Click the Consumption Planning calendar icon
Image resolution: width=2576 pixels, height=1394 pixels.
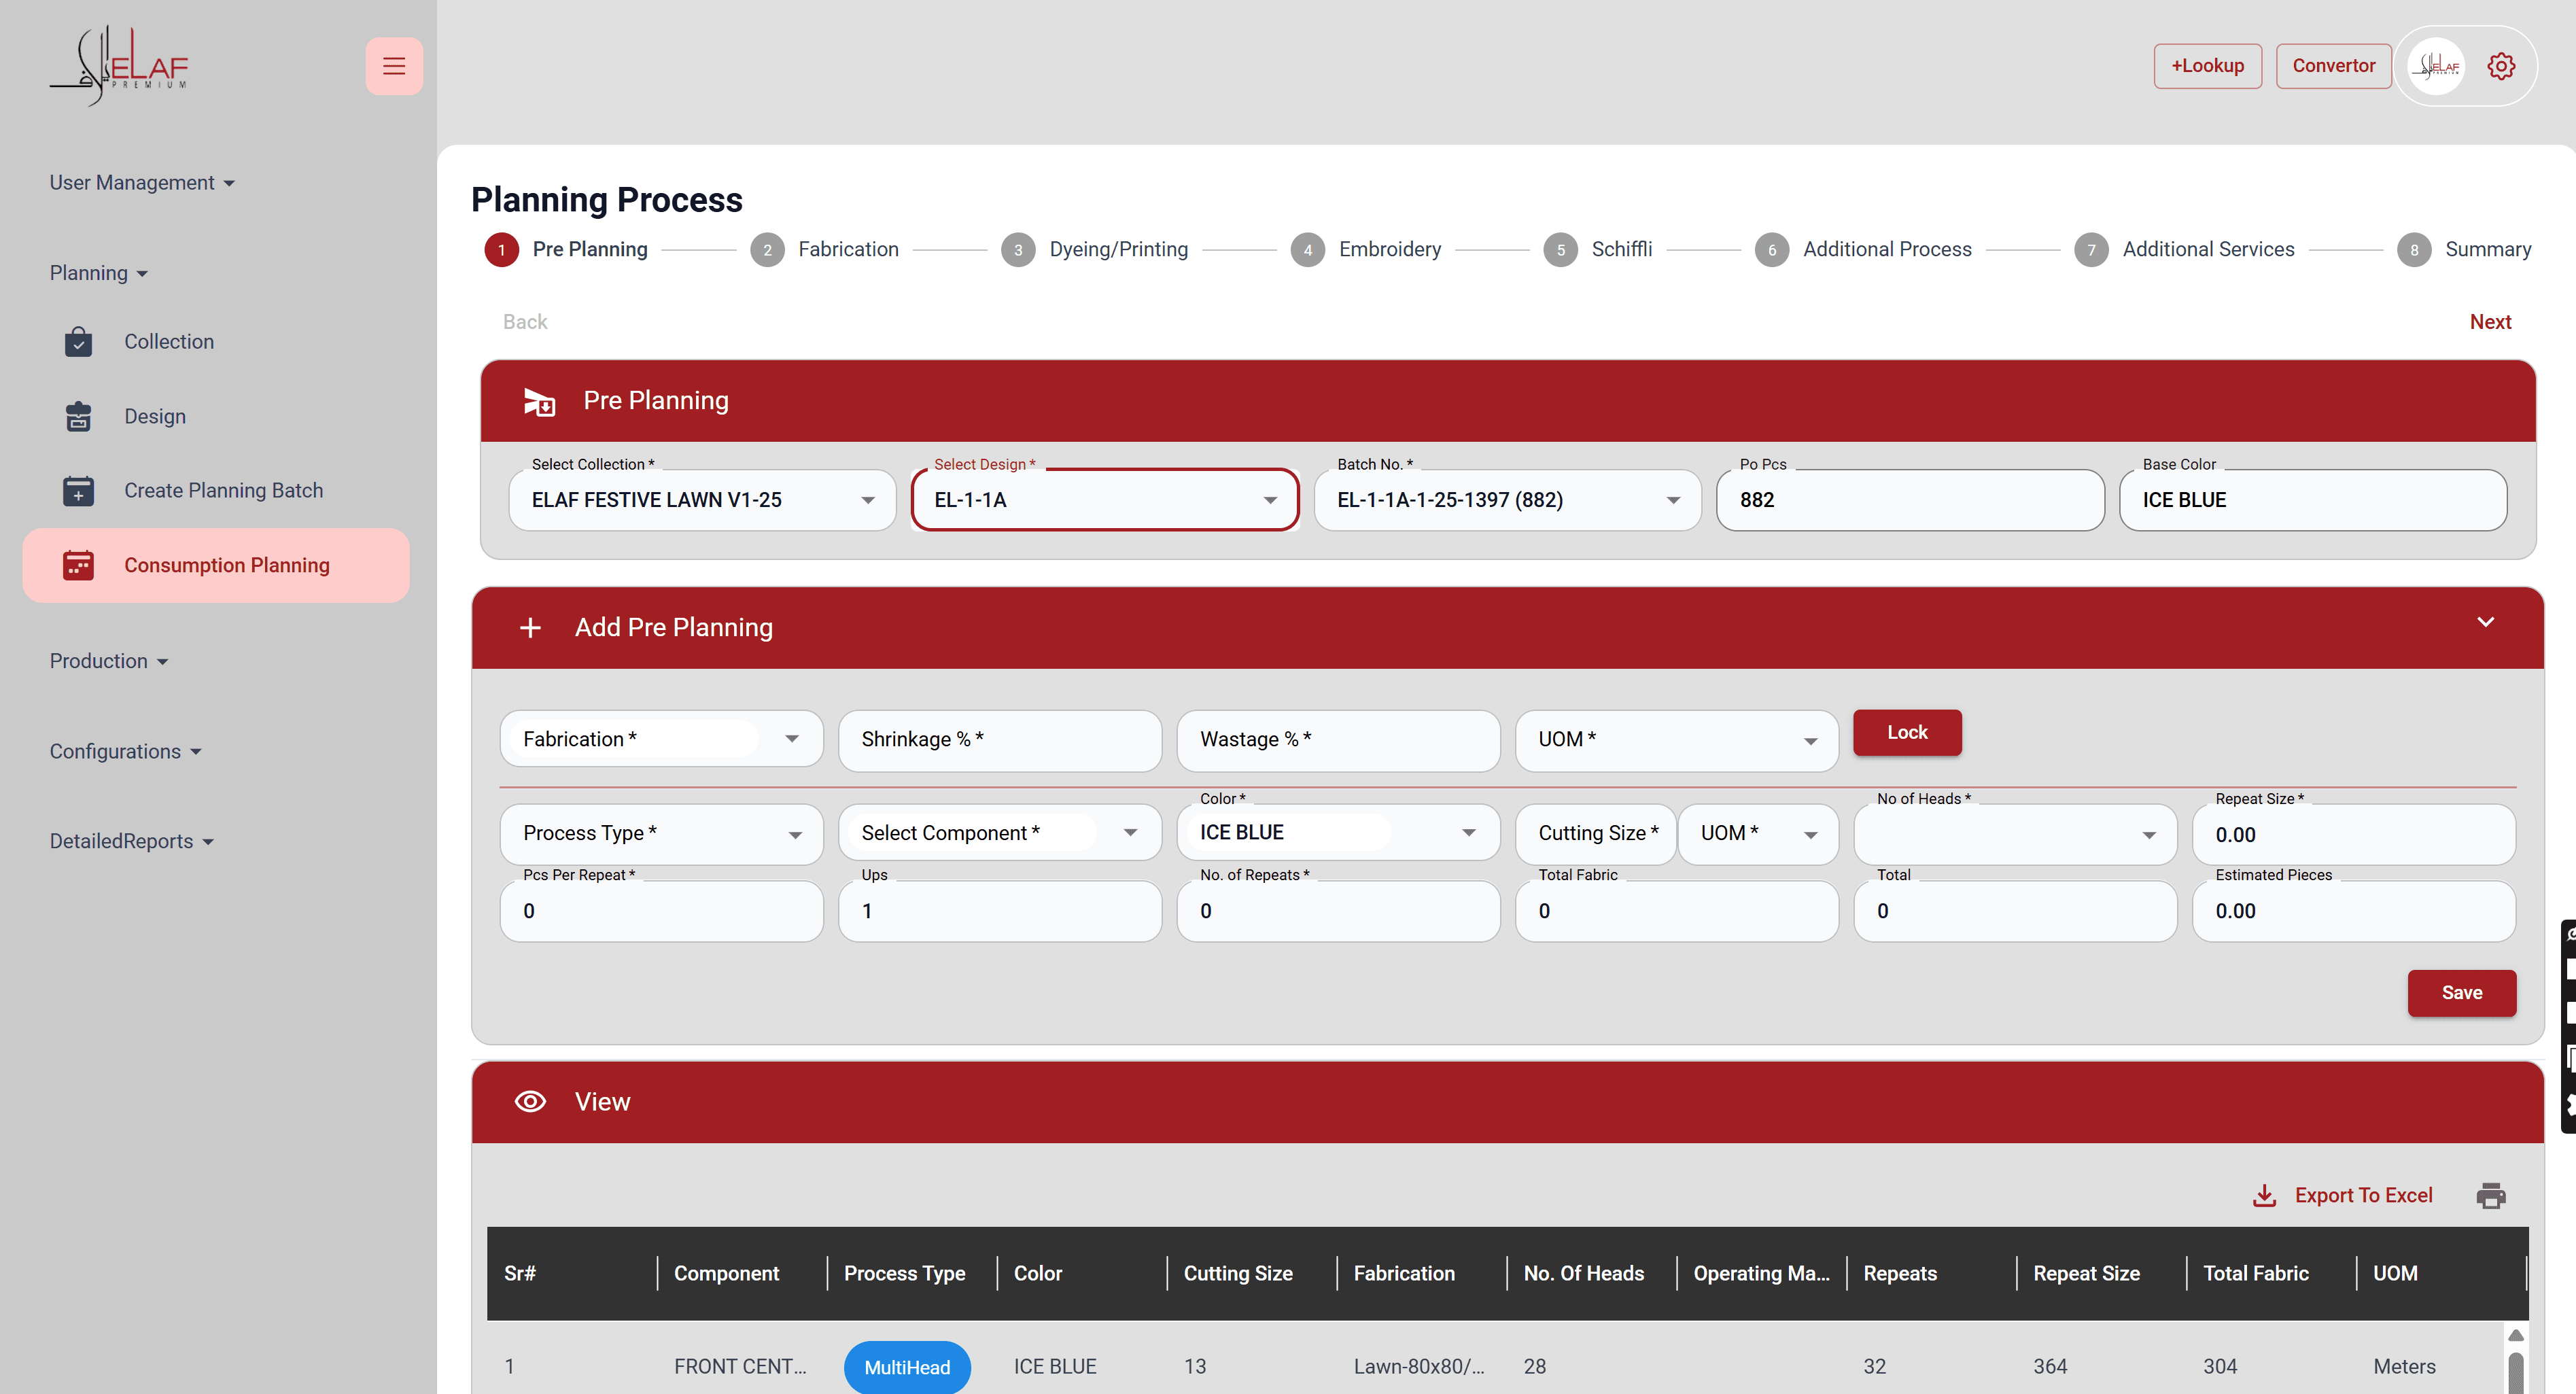78,565
